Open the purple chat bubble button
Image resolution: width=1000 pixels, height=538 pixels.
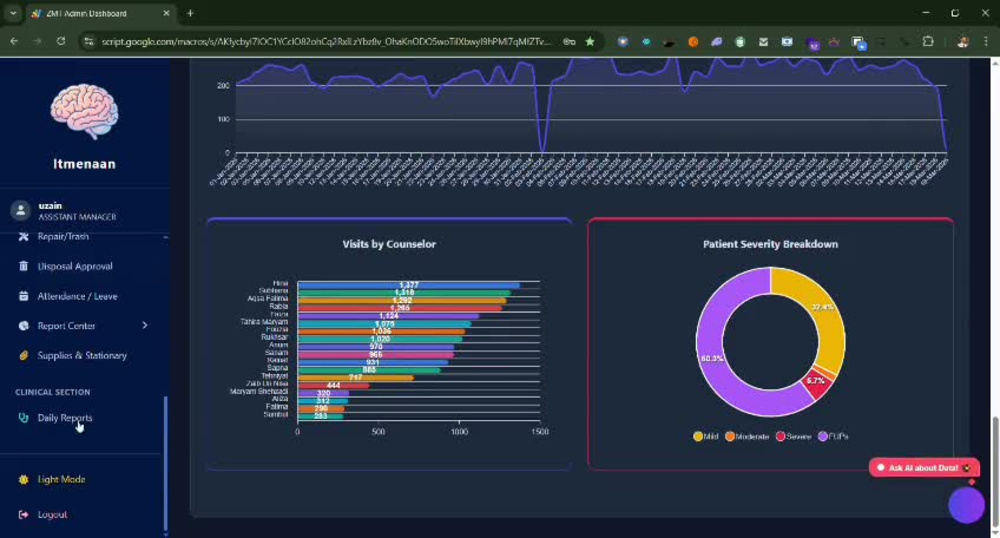[966, 505]
